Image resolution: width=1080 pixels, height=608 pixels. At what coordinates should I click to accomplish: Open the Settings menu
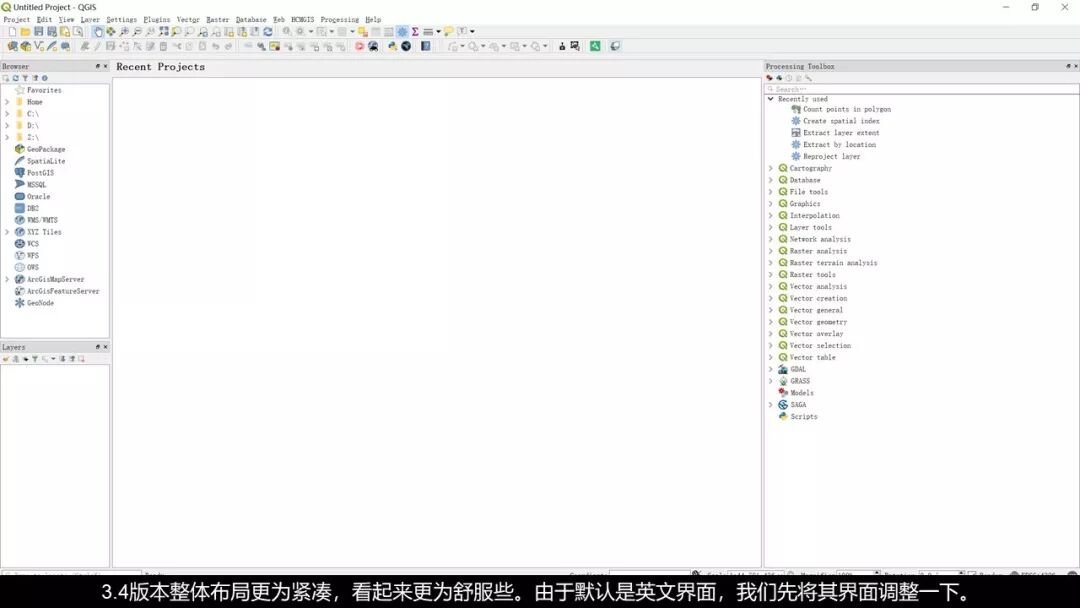(121, 19)
